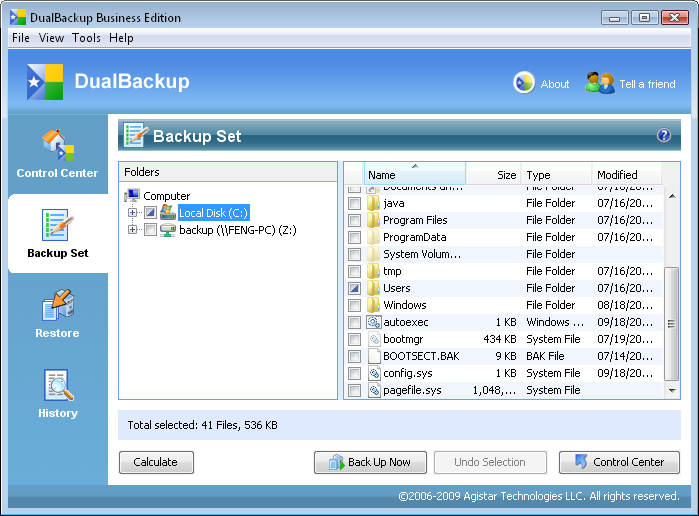Open the Tools menu
This screenshot has height=516, width=699.
(x=86, y=38)
